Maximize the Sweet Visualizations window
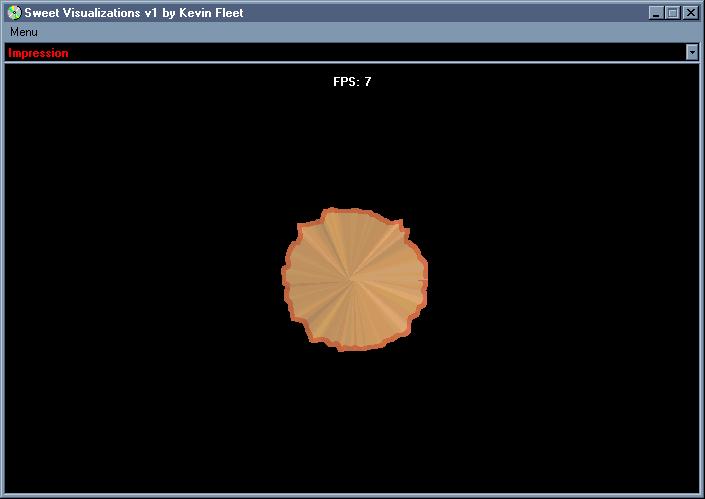Screen dimensions: 705x499 pyautogui.click(x=672, y=13)
